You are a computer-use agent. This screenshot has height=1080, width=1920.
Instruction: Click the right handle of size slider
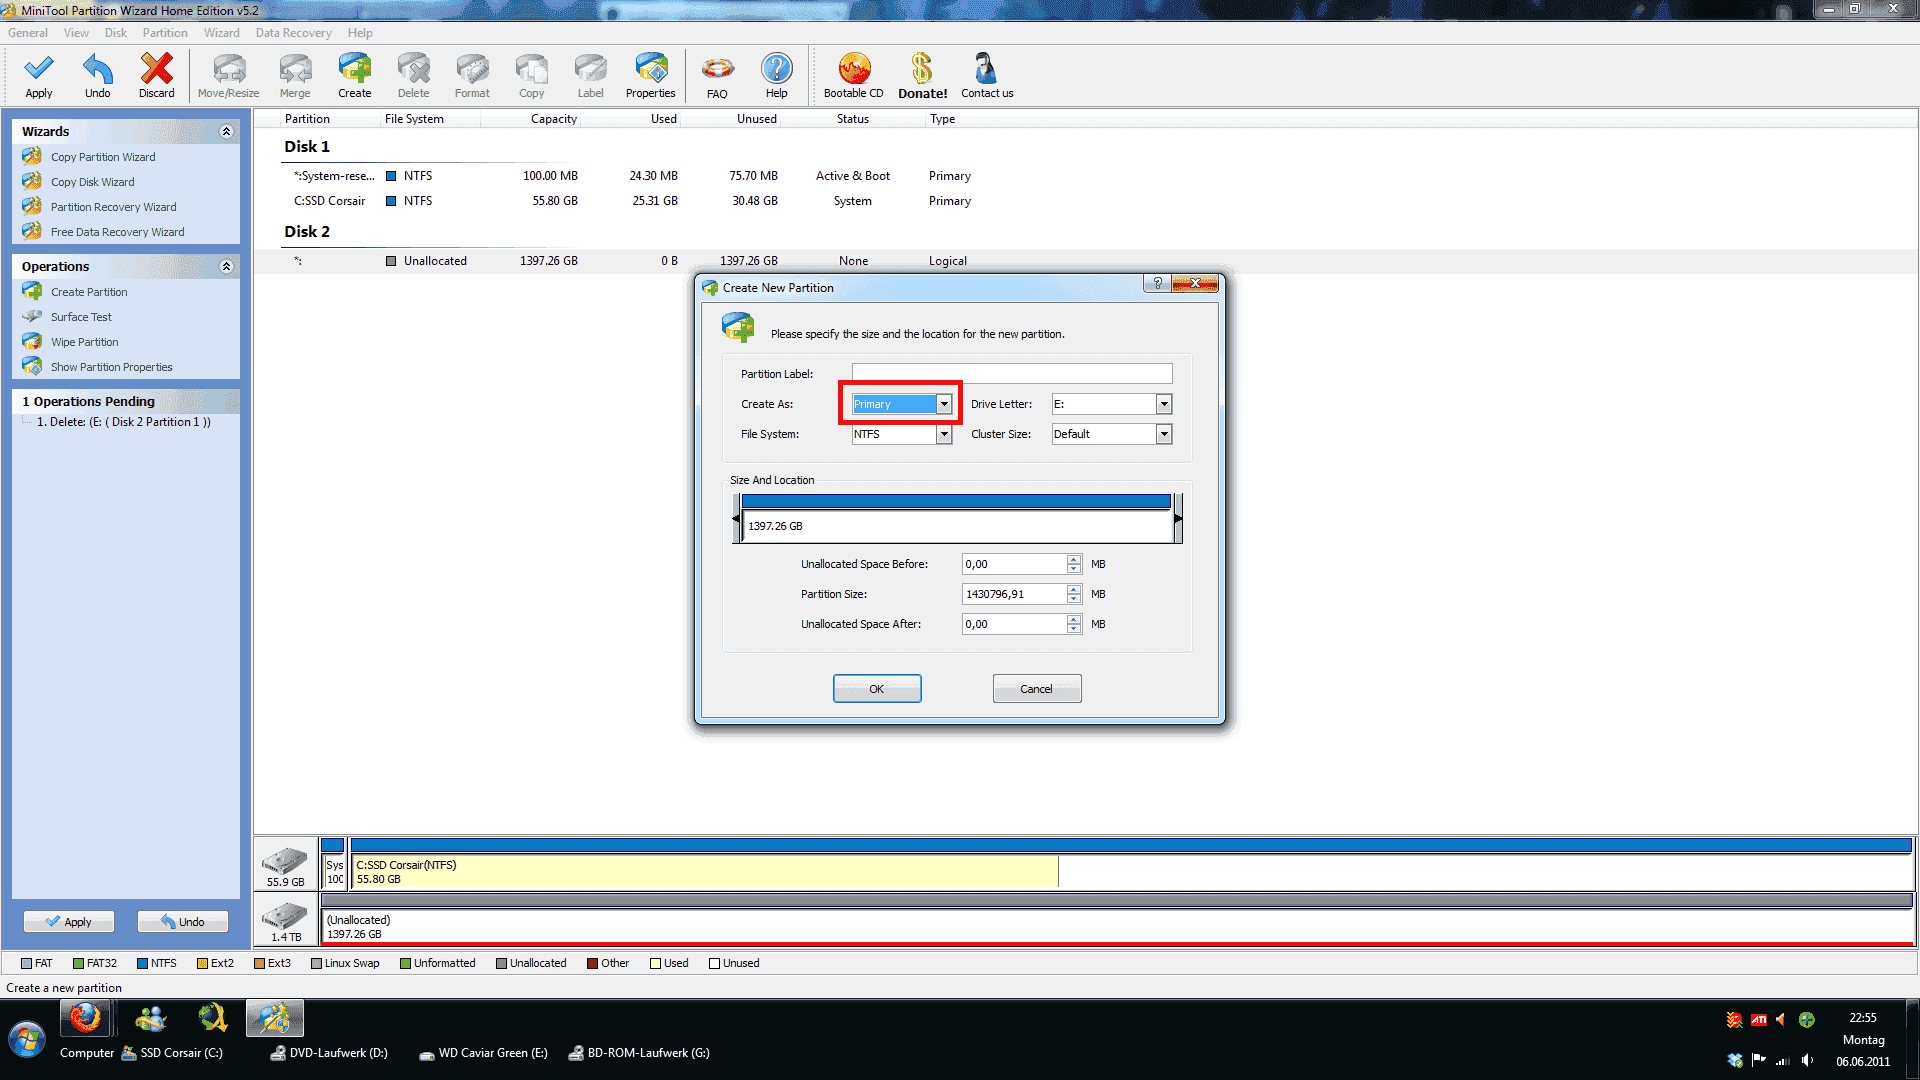pyautogui.click(x=1178, y=518)
